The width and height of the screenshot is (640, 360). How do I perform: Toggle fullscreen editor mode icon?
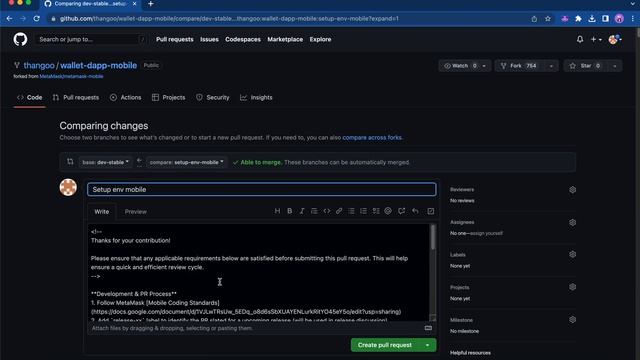pos(431,211)
